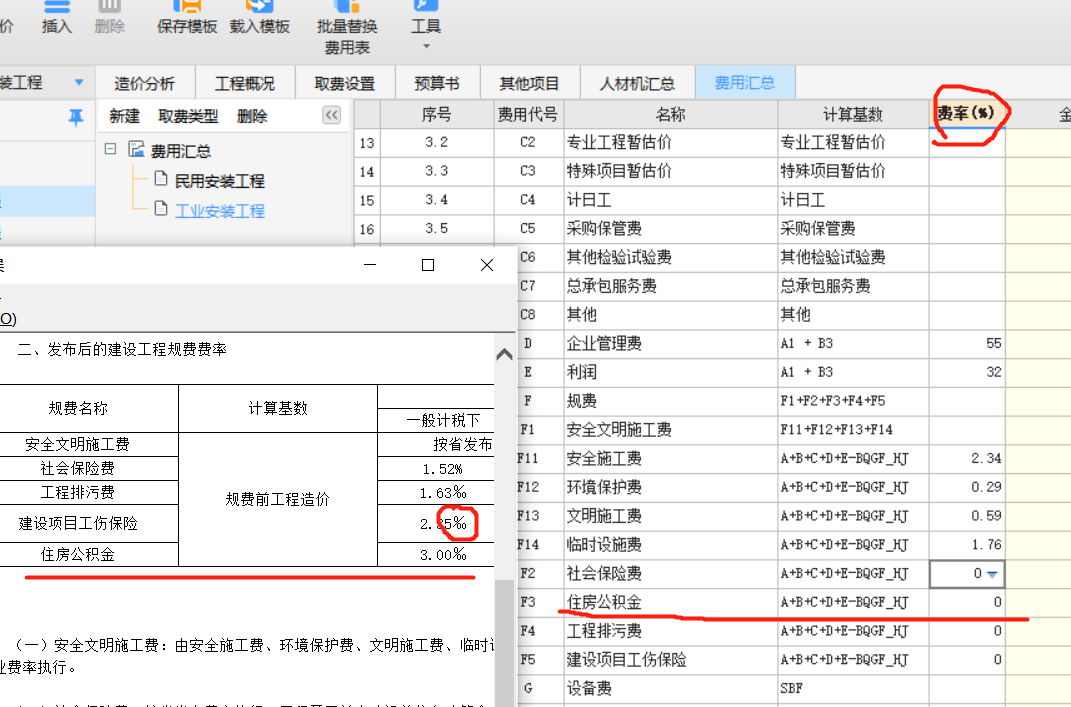
Task: Click row number 13 header
Action: click(367, 143)
